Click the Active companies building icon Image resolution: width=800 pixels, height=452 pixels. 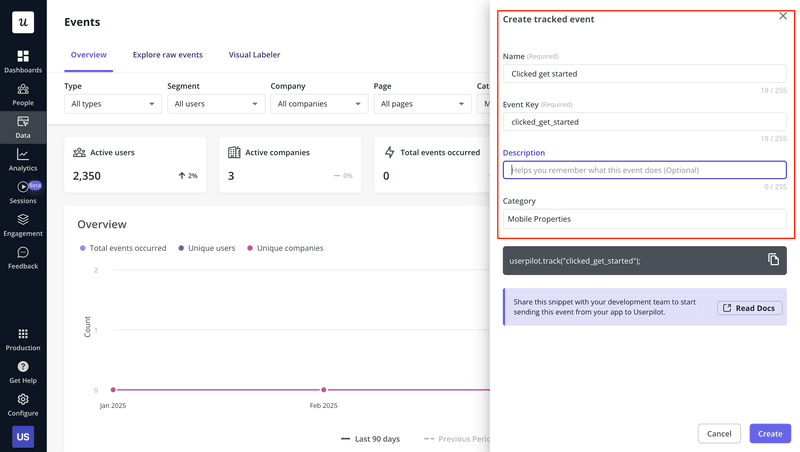tap(234, 152)
